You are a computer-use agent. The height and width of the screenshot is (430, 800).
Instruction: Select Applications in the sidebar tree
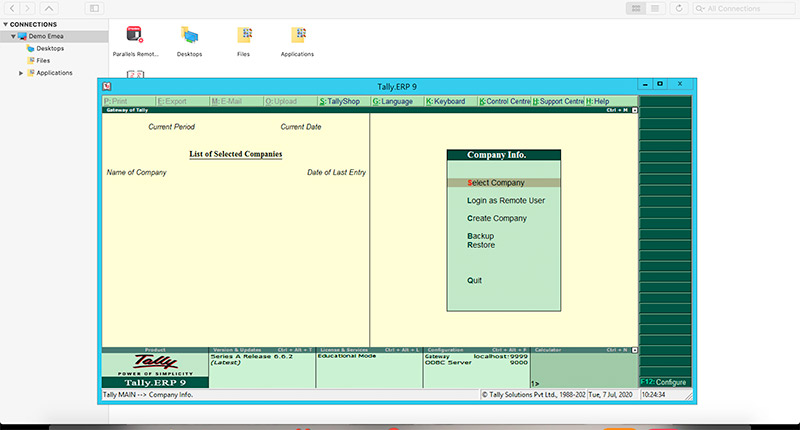[54, 73]
